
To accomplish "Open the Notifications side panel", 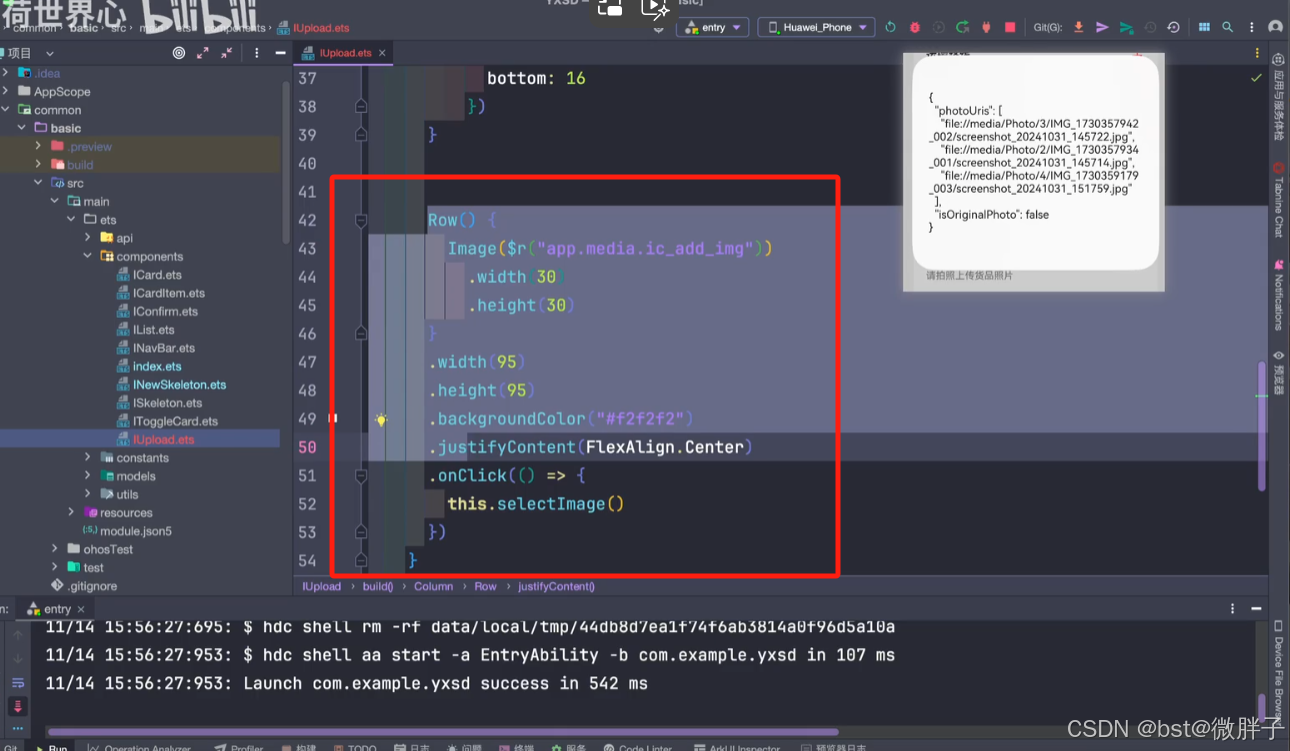I will (1278, 295).
